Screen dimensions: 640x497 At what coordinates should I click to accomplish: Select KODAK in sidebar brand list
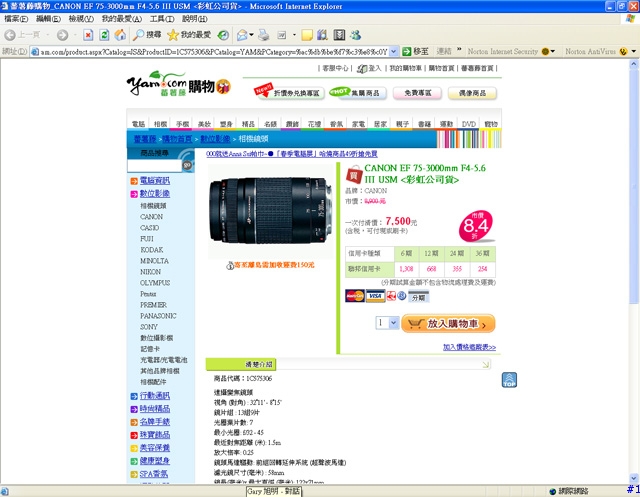(151, 250)
